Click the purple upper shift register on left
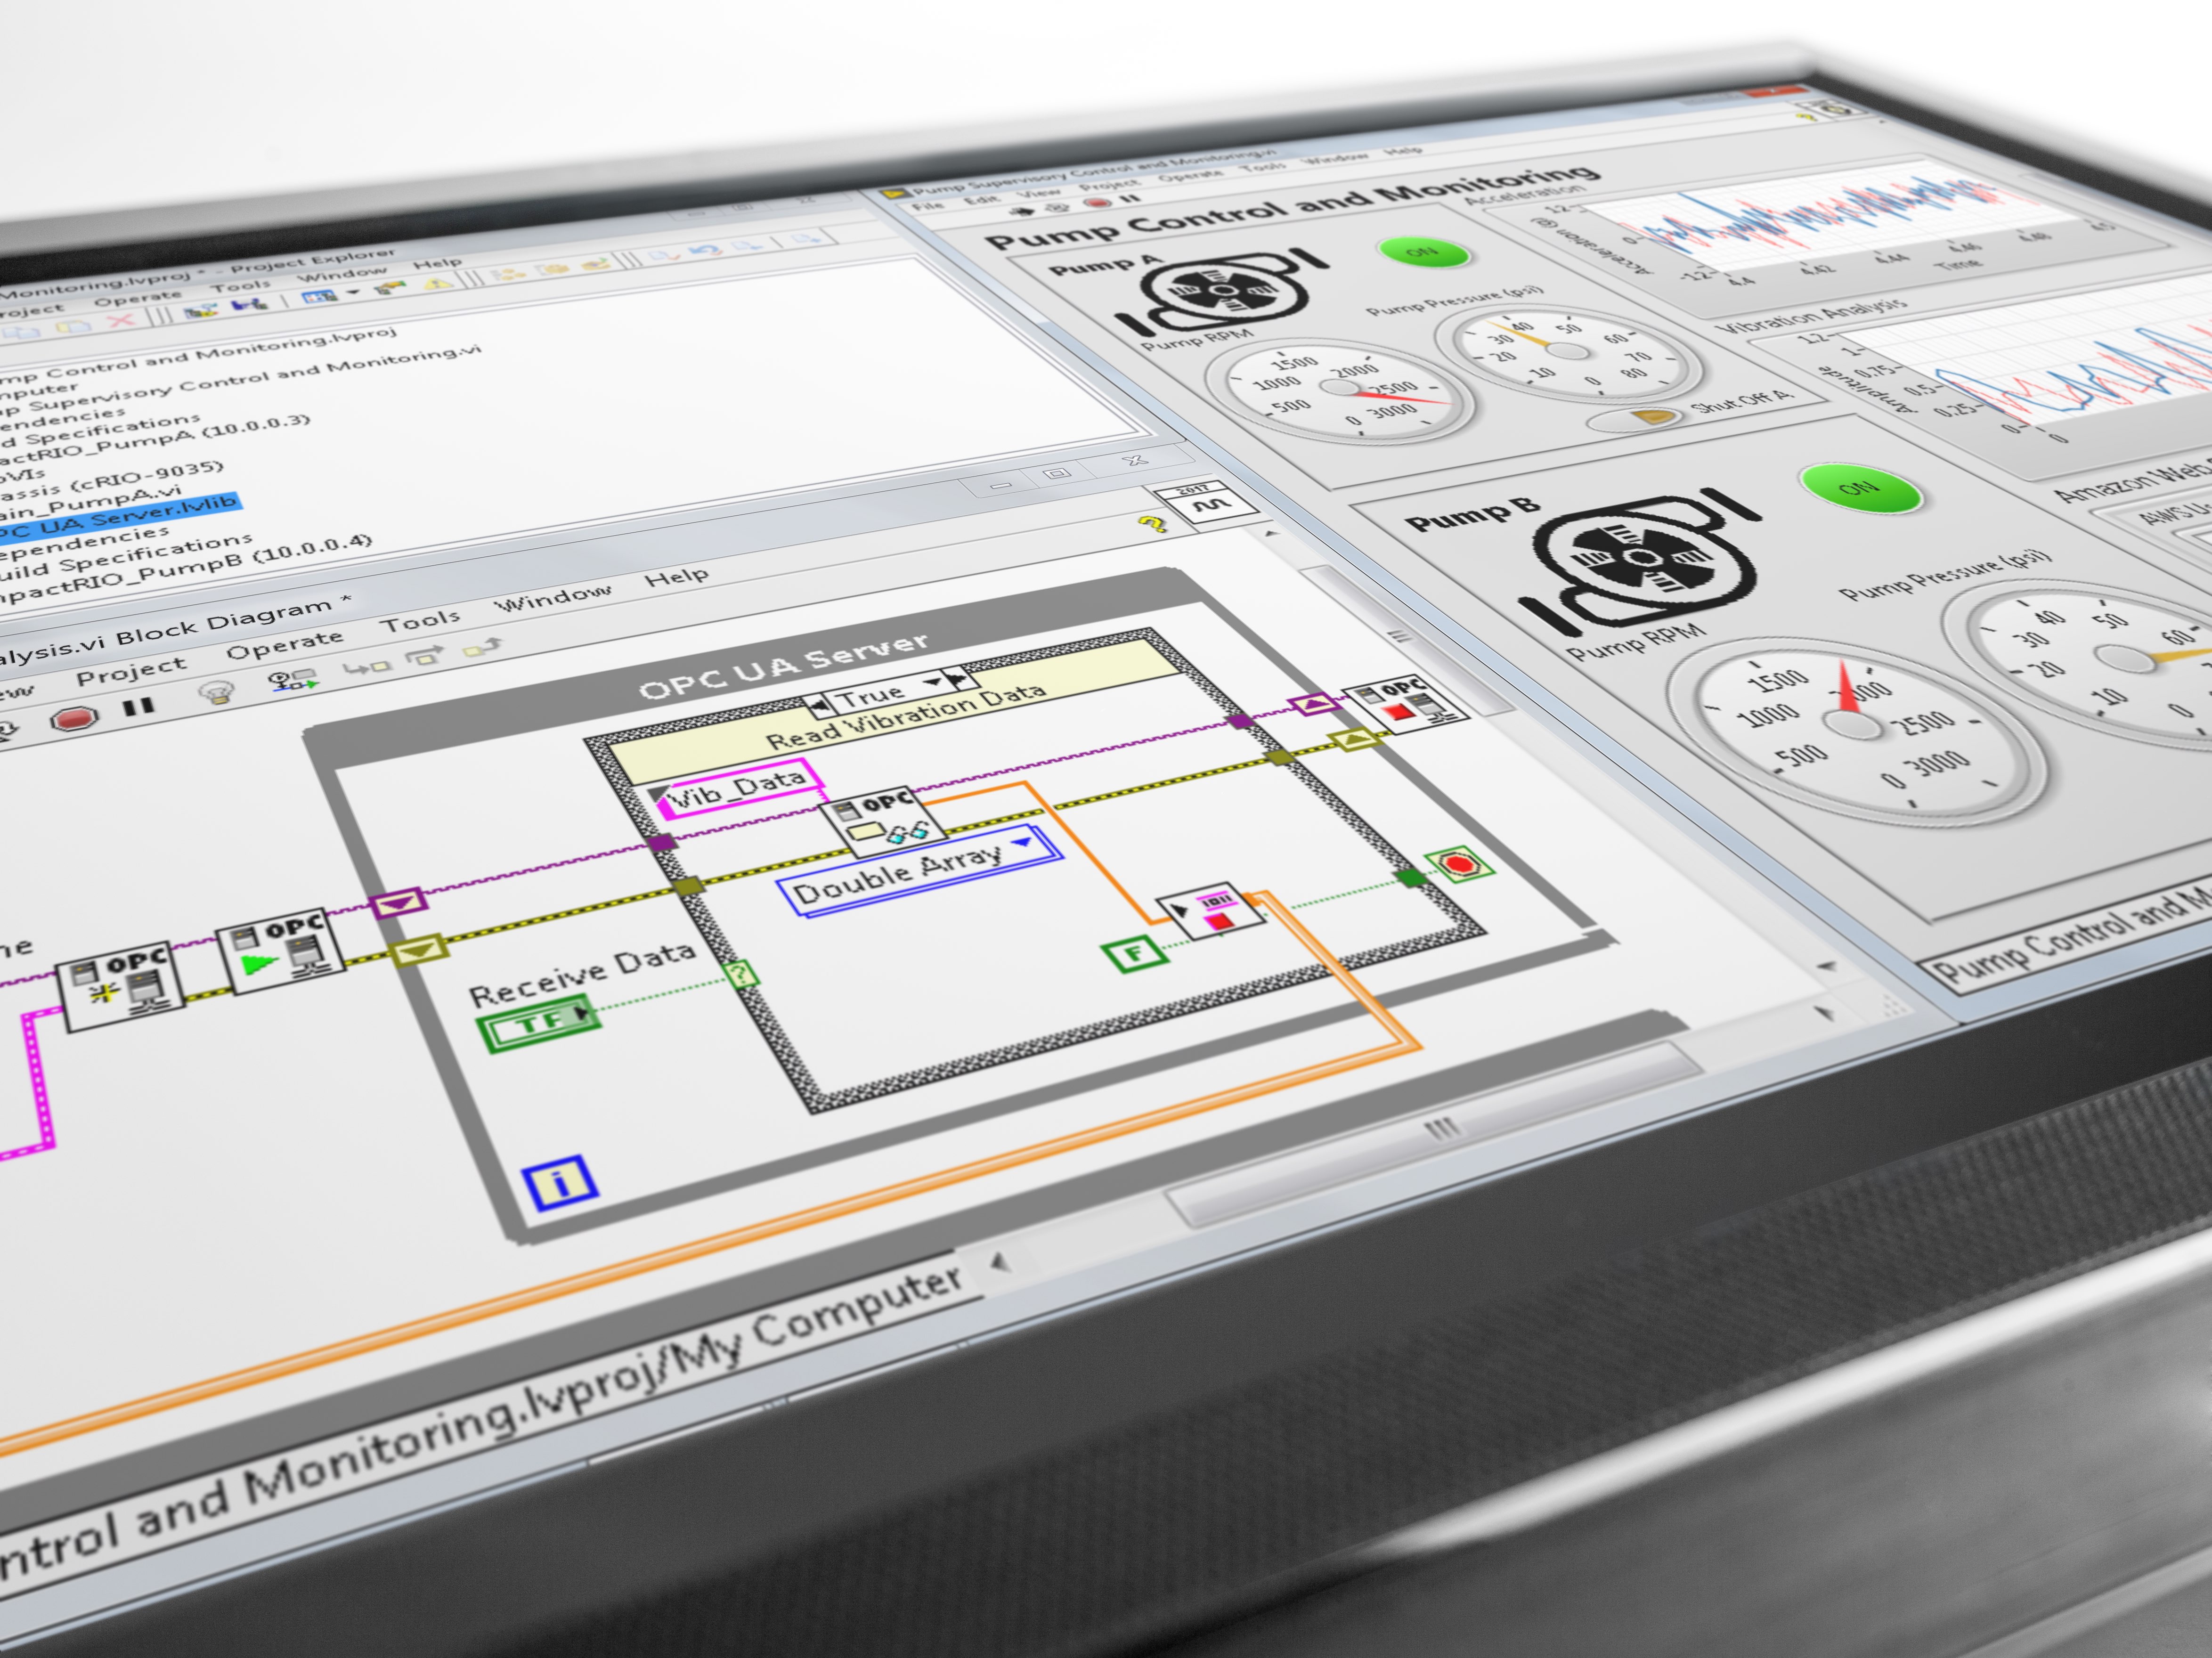 [x=399, y=905]
